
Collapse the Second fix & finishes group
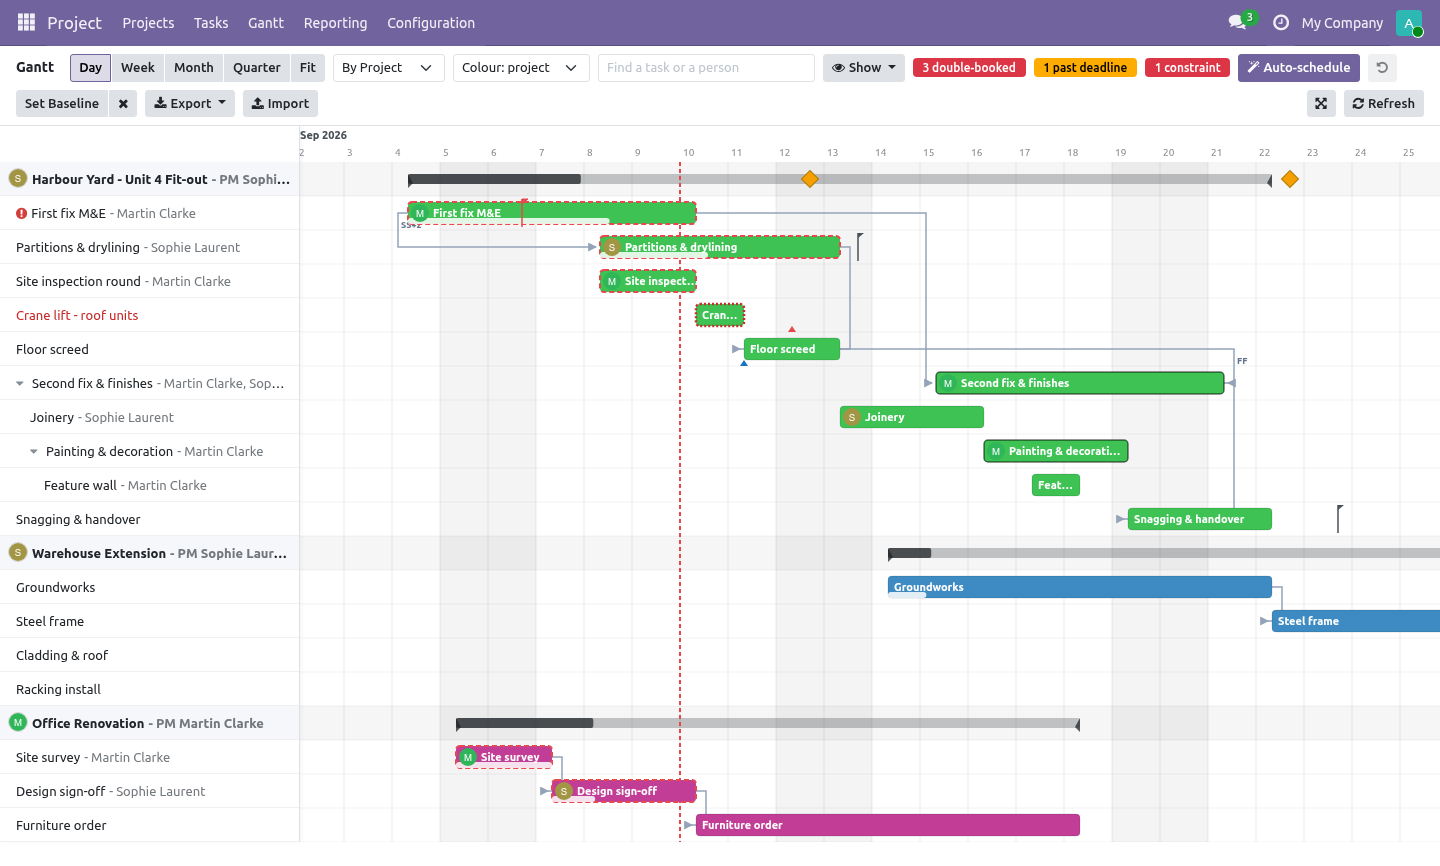[x=20, y=383]
